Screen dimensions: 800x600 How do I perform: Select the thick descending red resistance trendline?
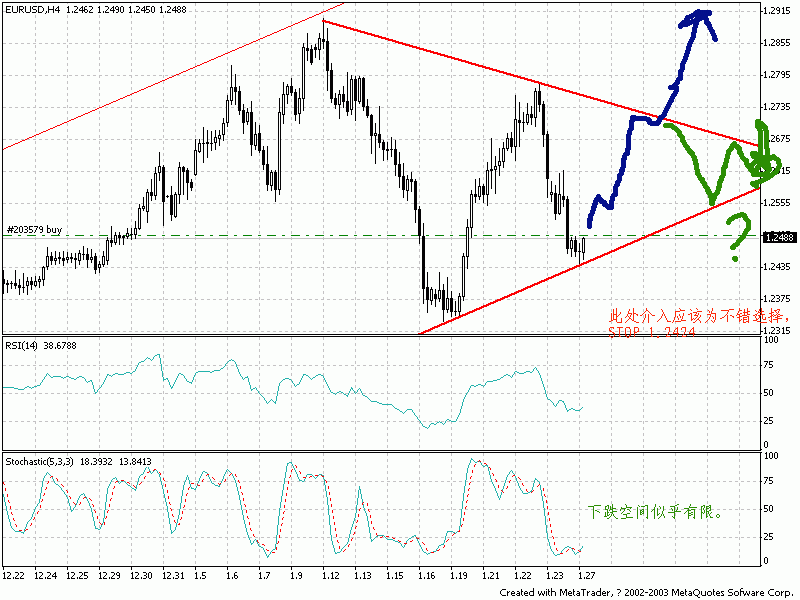click(541, 83)
